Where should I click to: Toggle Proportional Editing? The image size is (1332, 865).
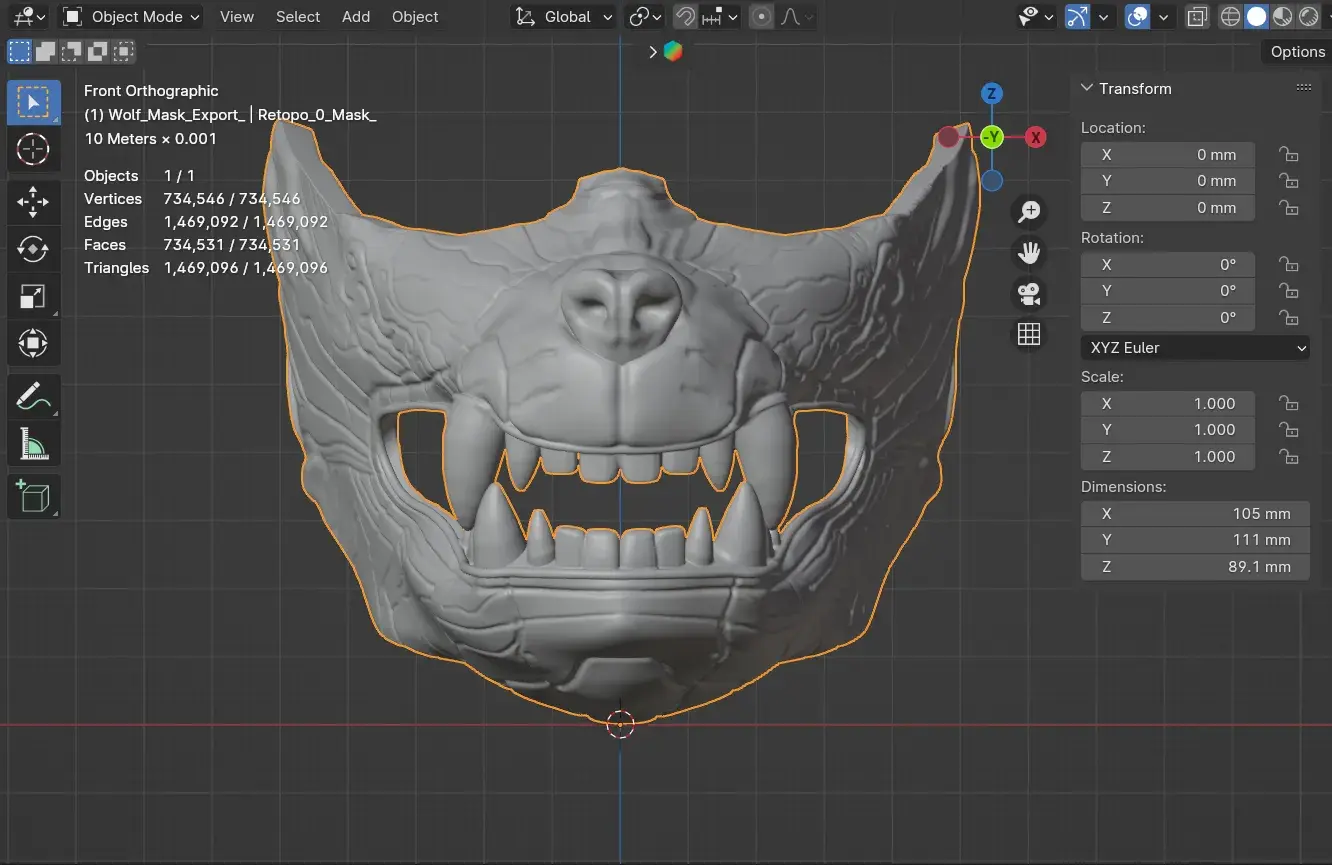[761, 17]
